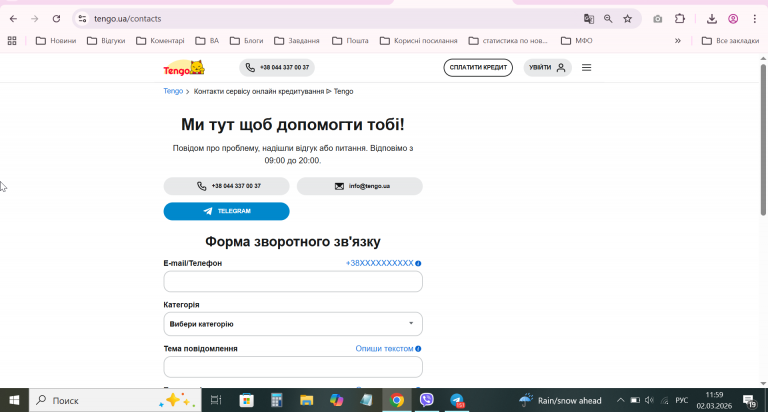The width and height of the screenshot is (768, 412).
Task: Show hidden system tray icons
Action: tap(620, 400)
